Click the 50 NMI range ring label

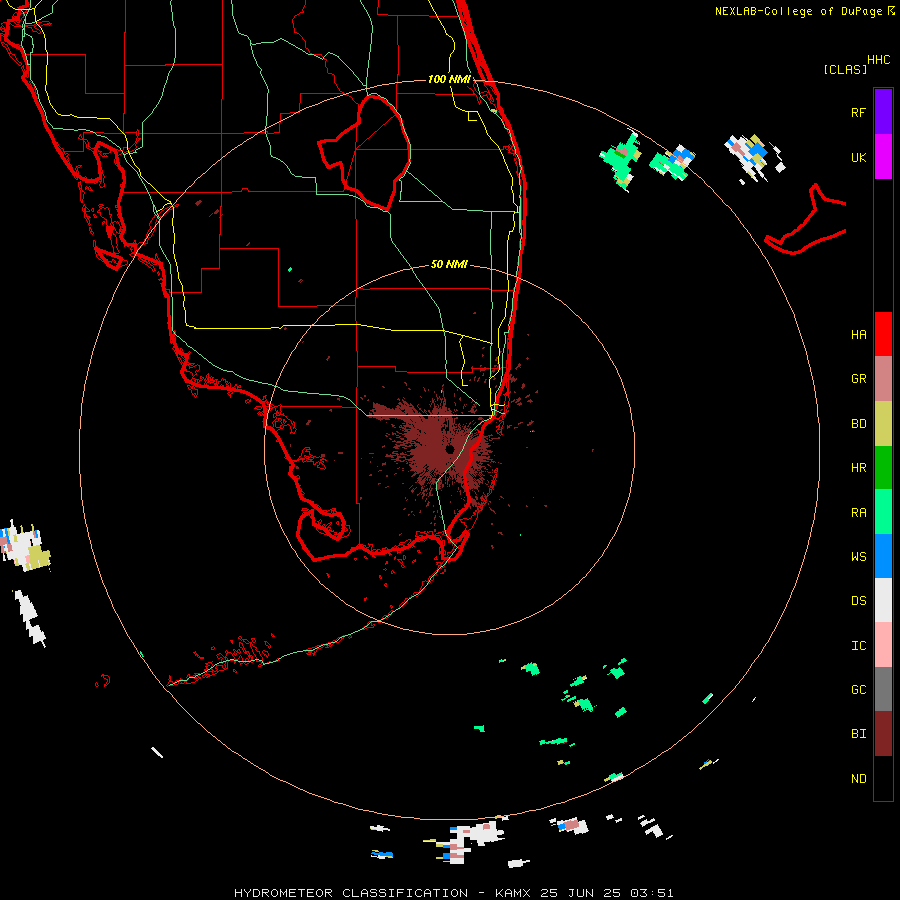tap(449, 264)
